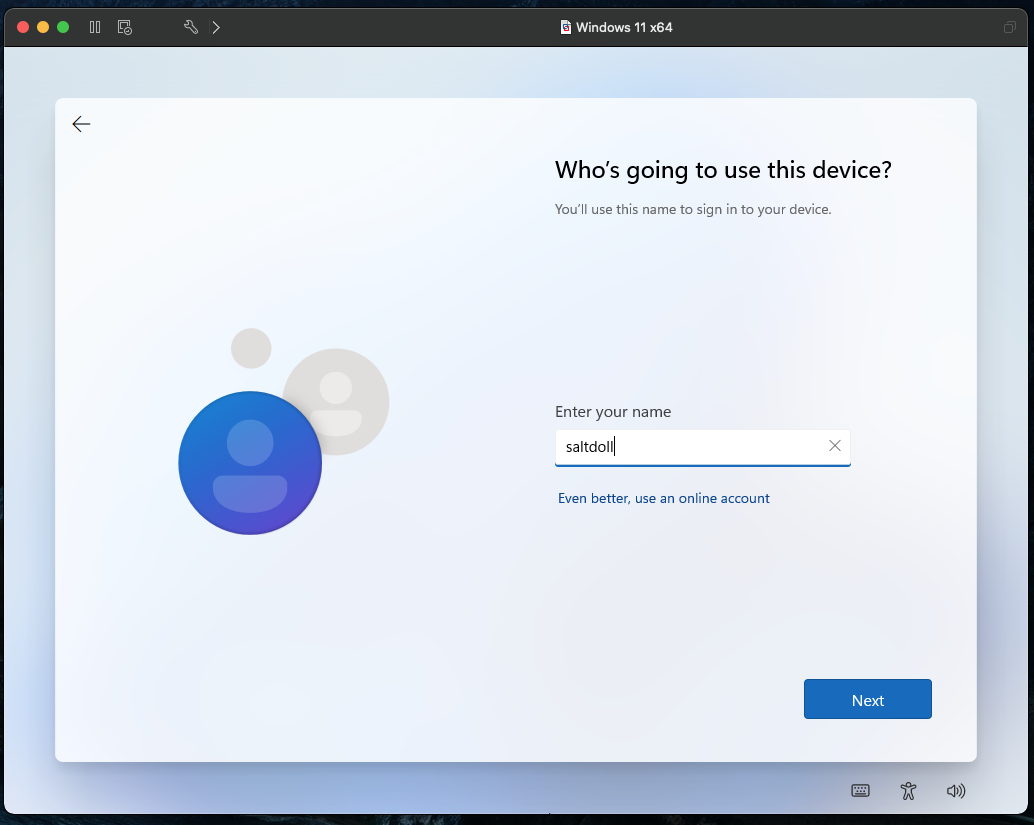Screen dimensions: 1034x825
Task: Click the Next button
Action: (x=867, y=699)
